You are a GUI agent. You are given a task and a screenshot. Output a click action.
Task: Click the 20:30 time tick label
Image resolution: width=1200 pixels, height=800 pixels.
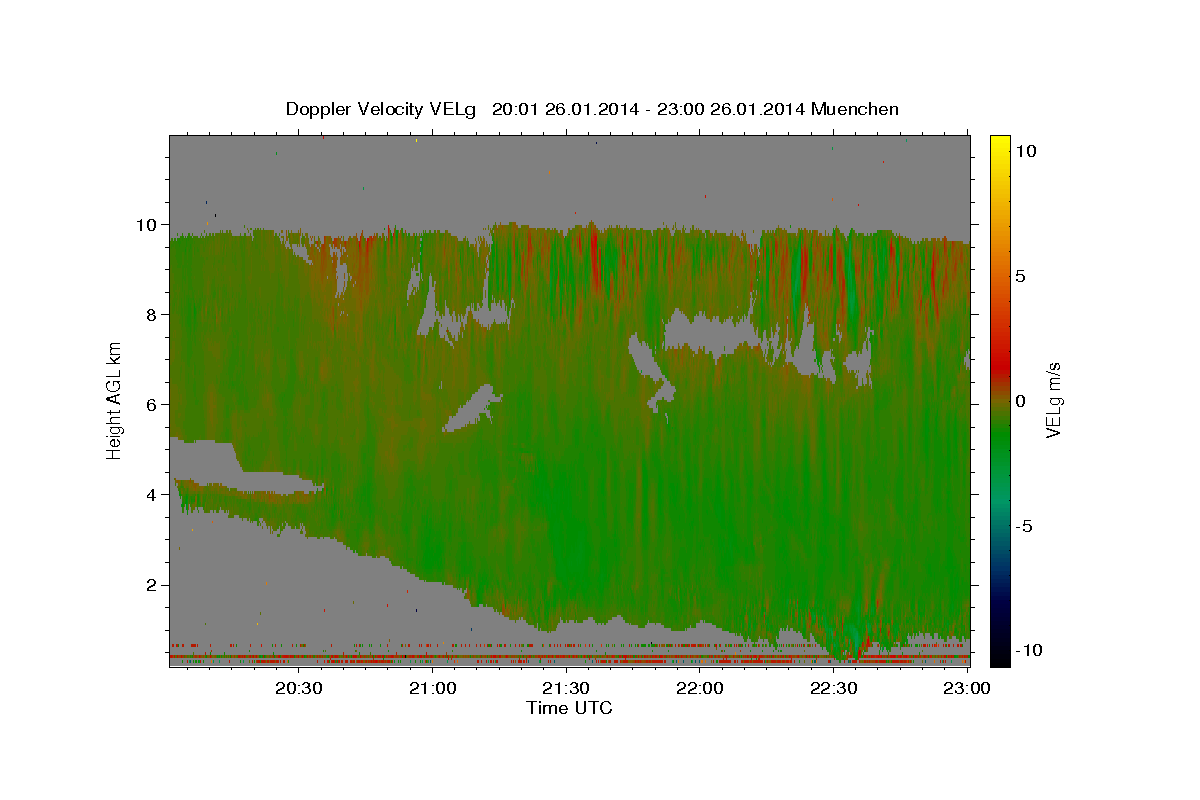click(x=299, y=688)
